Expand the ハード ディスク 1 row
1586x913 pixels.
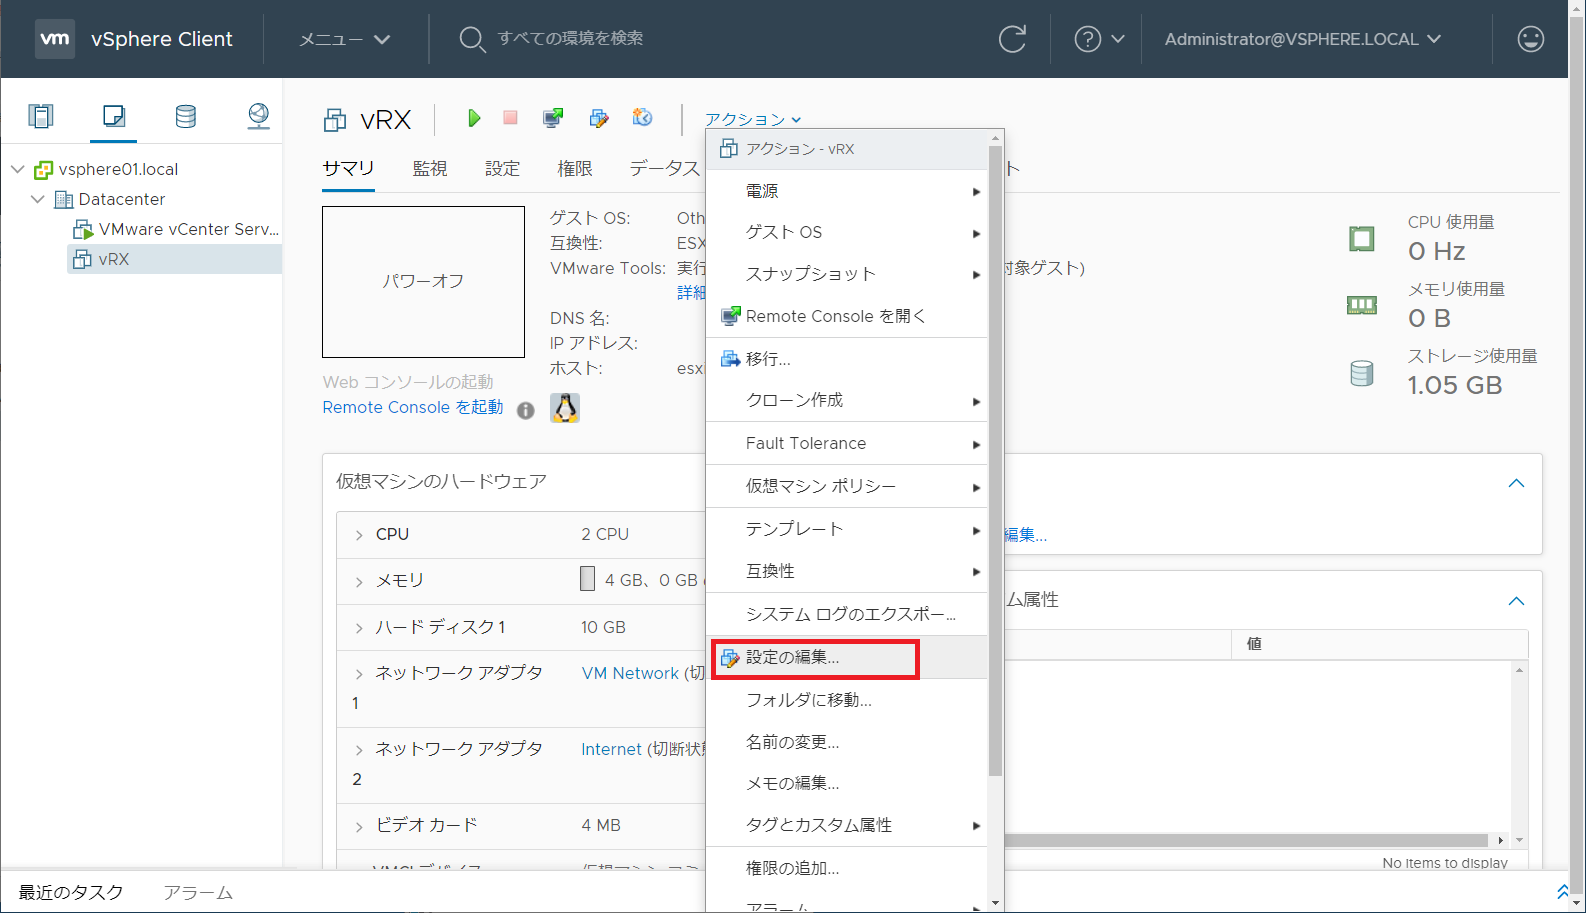tap(359, 628)
